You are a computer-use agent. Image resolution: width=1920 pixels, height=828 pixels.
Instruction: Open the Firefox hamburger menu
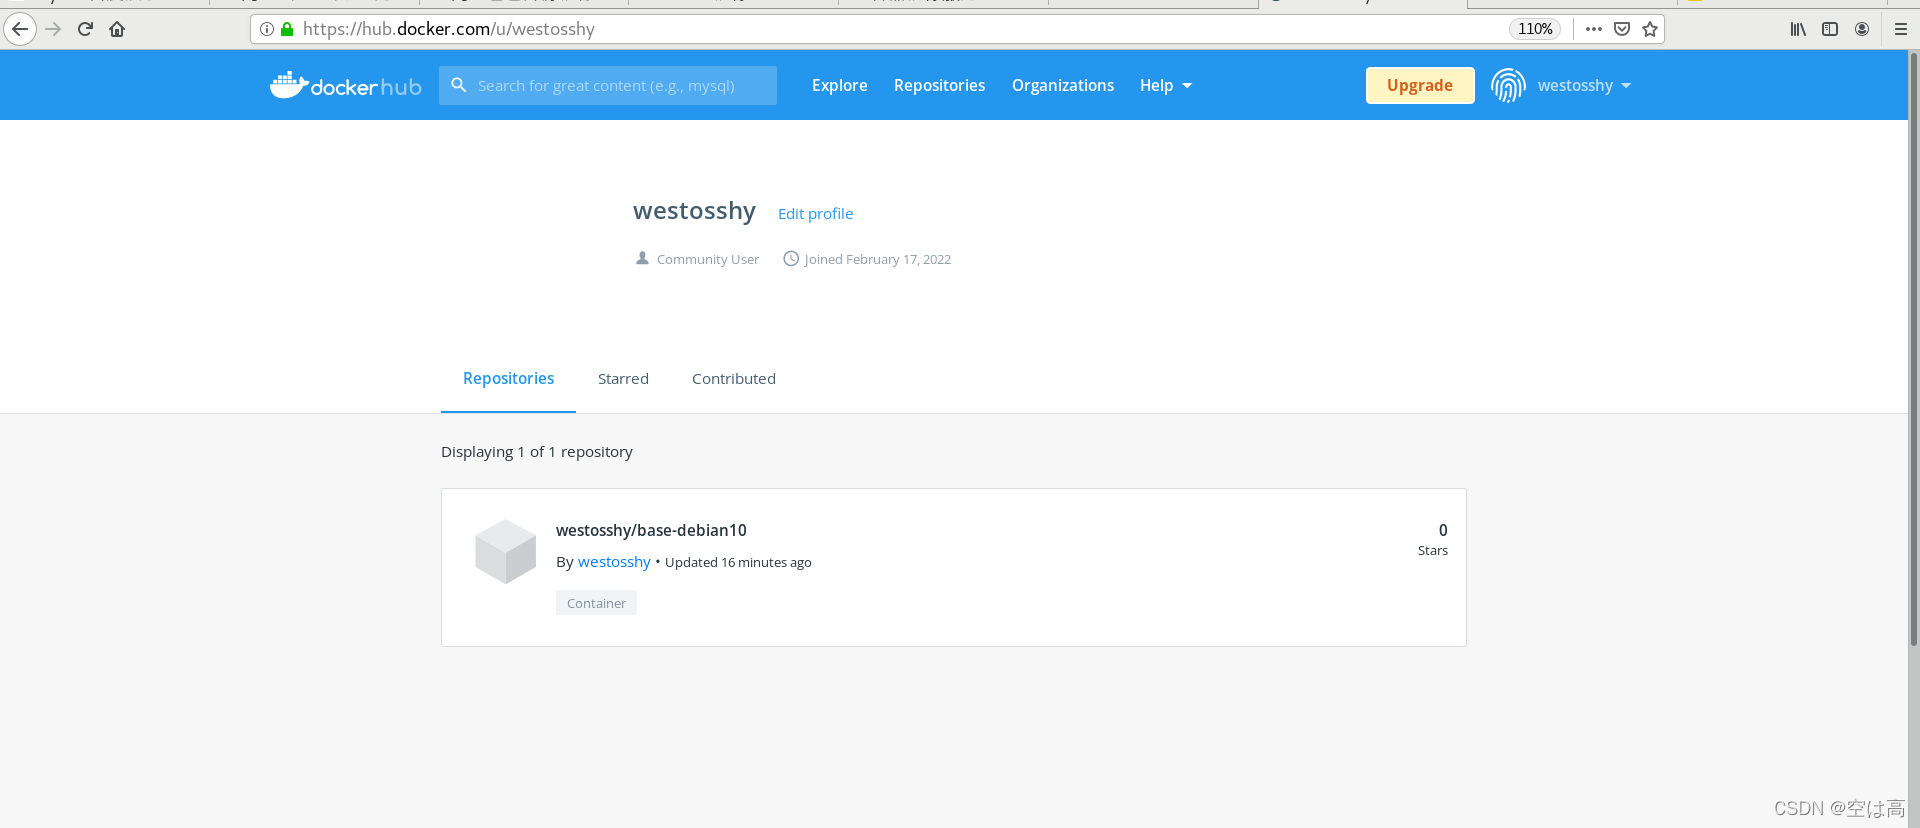pyautogui.click(x=1901, y=29)
